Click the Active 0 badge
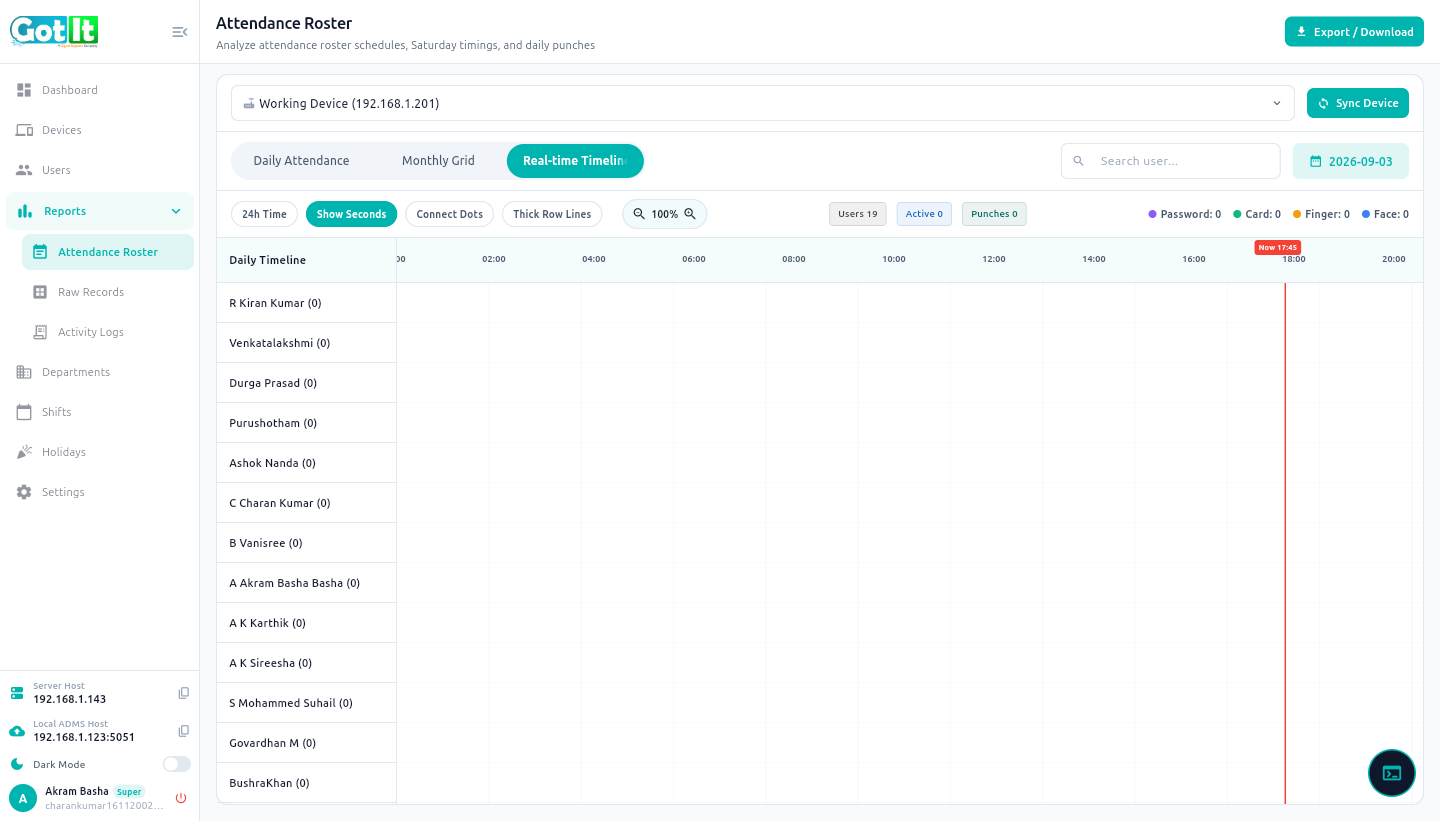The height and width of the screenshot is (821, 1440). coord(924,214)
